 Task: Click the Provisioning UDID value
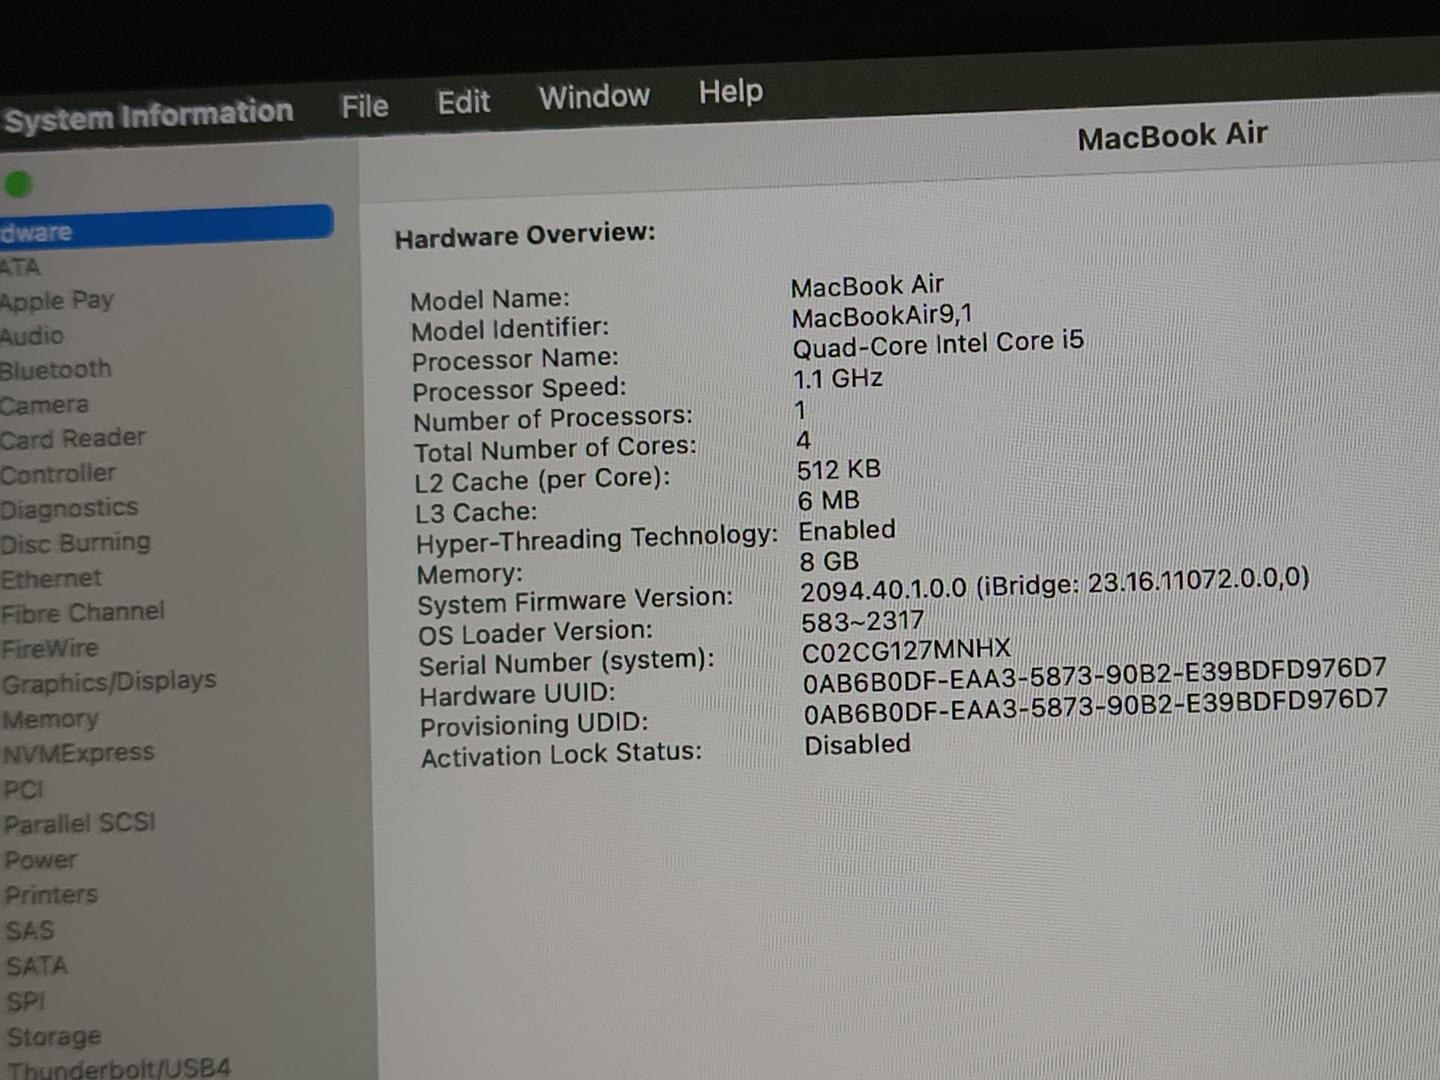tap(1096, 706)
